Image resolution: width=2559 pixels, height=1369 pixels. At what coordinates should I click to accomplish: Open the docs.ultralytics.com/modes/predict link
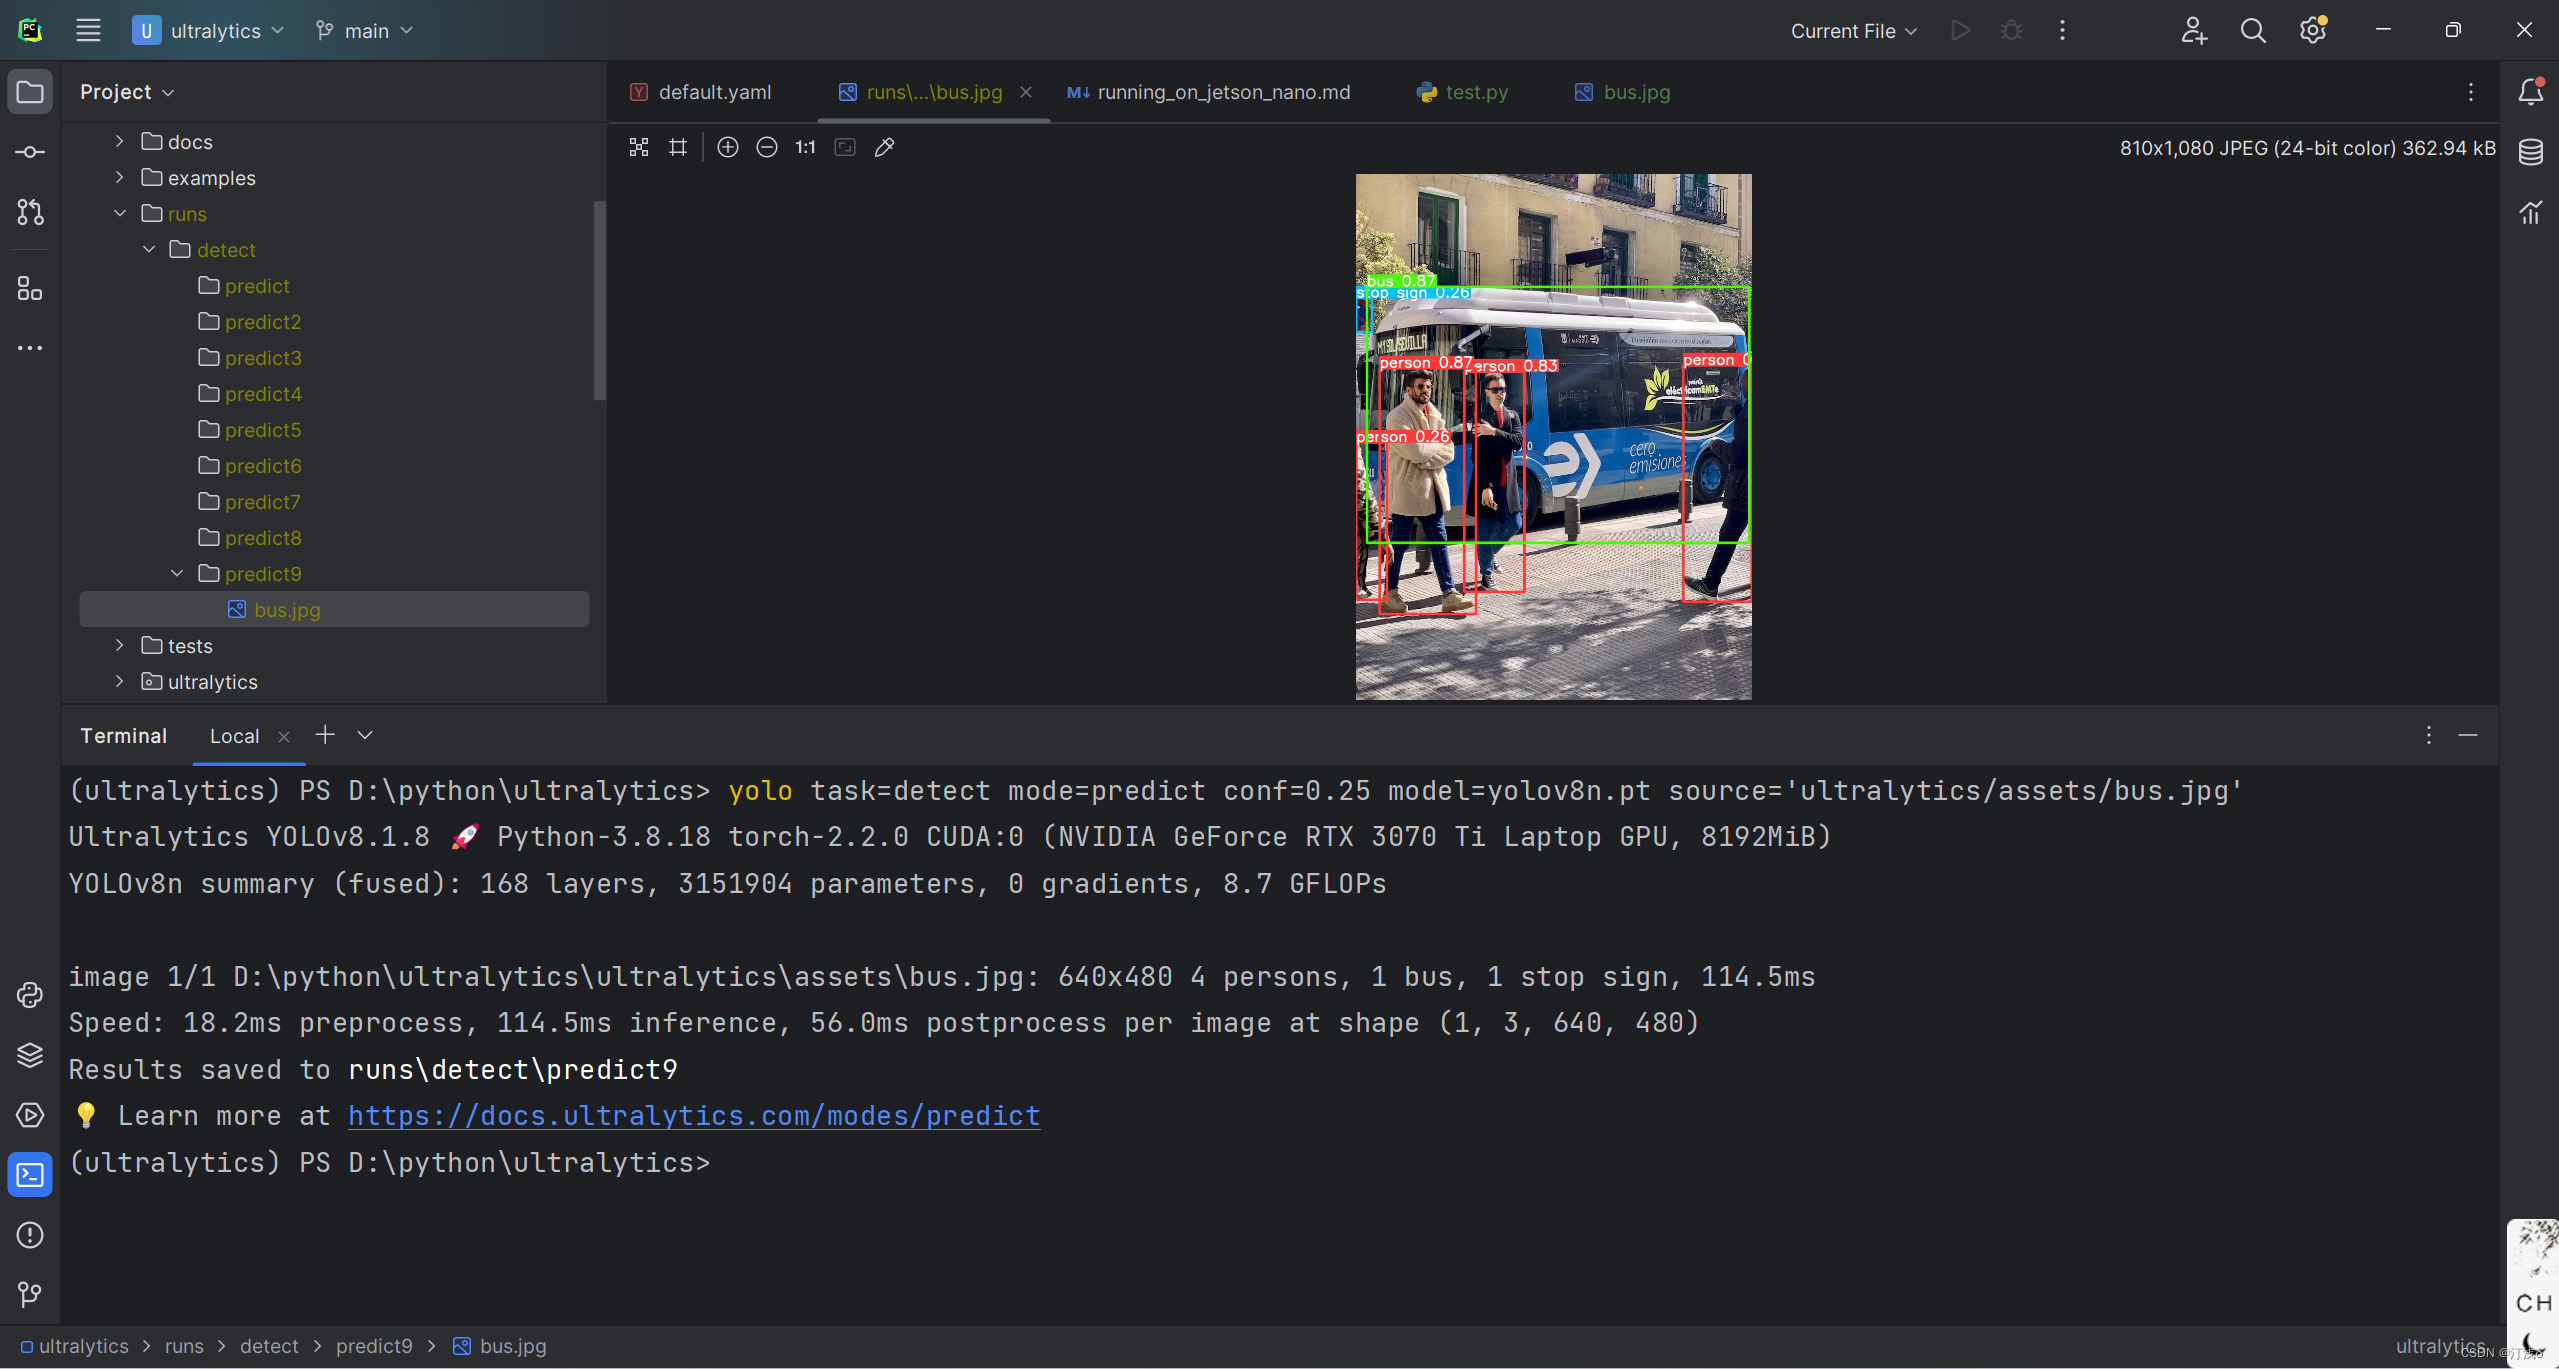[693, 1115]
